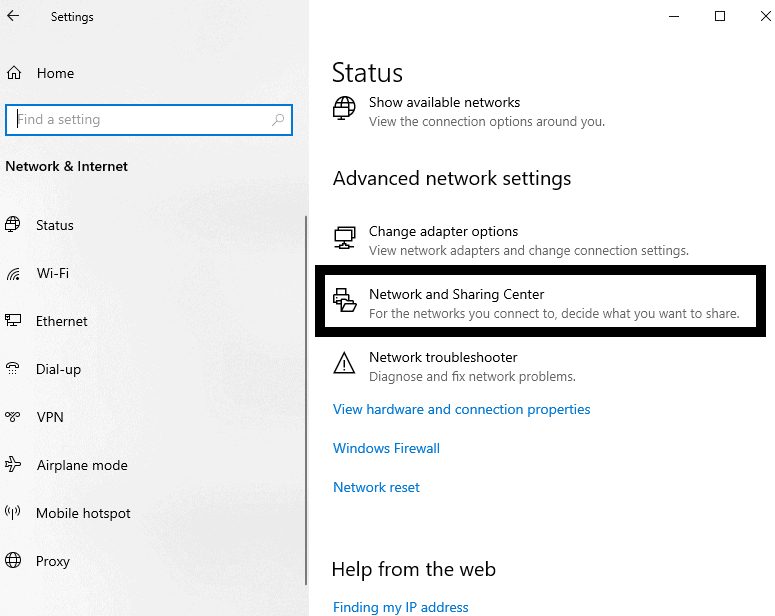The height and width of the screenshot is (616, 775).
Task: Focus the Find a setting search box
Action: point(140,120)
